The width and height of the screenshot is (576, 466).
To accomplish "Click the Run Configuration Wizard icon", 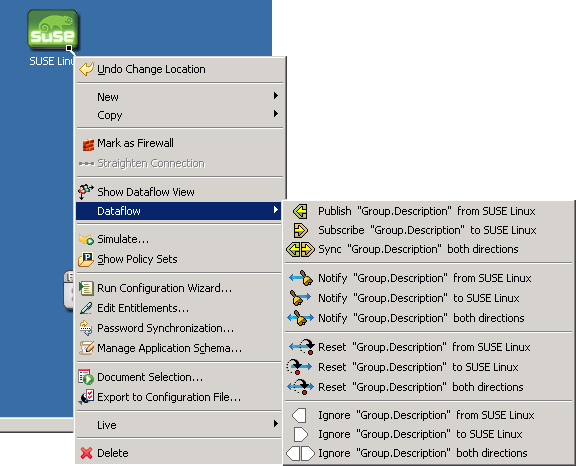I will [86, 288].
